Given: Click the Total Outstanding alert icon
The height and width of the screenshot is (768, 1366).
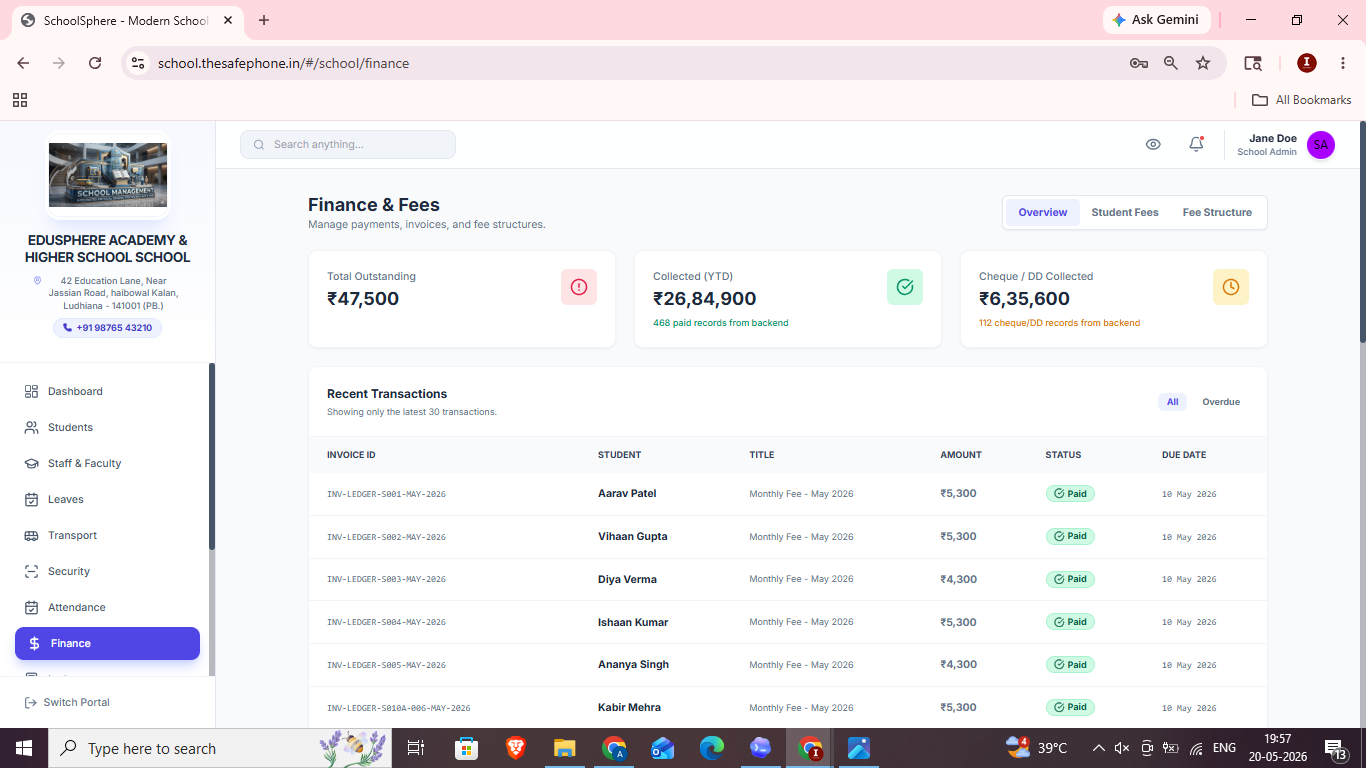Looking at the screenshot, I should pyautogui.click(x=579, y=287).
